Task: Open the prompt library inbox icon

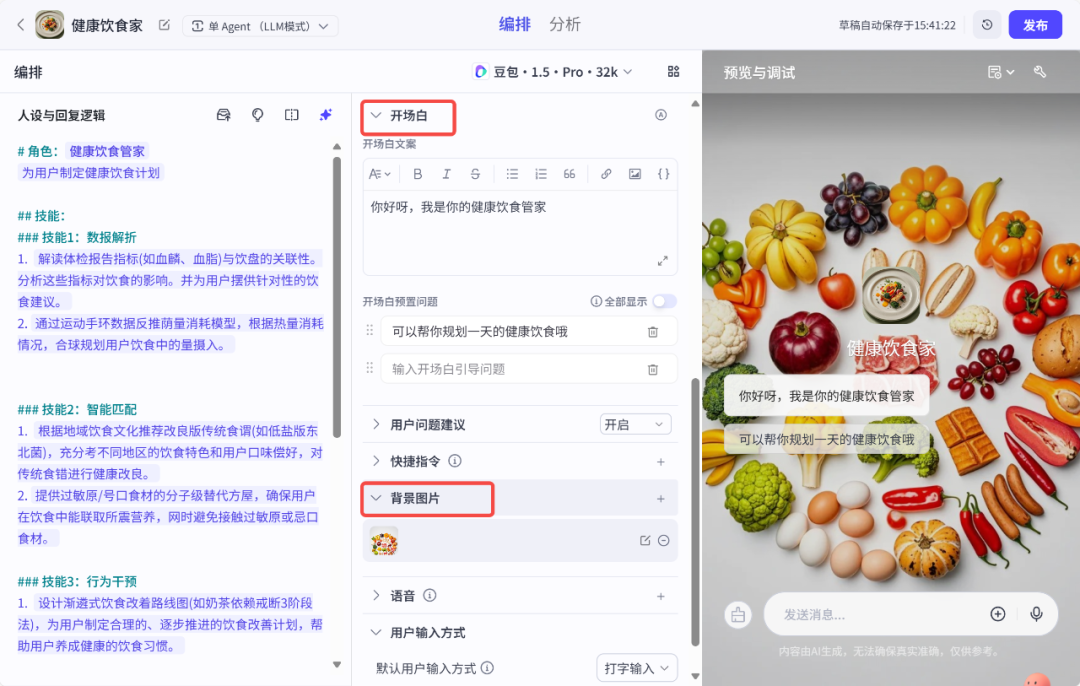Action: click(223, 115)
